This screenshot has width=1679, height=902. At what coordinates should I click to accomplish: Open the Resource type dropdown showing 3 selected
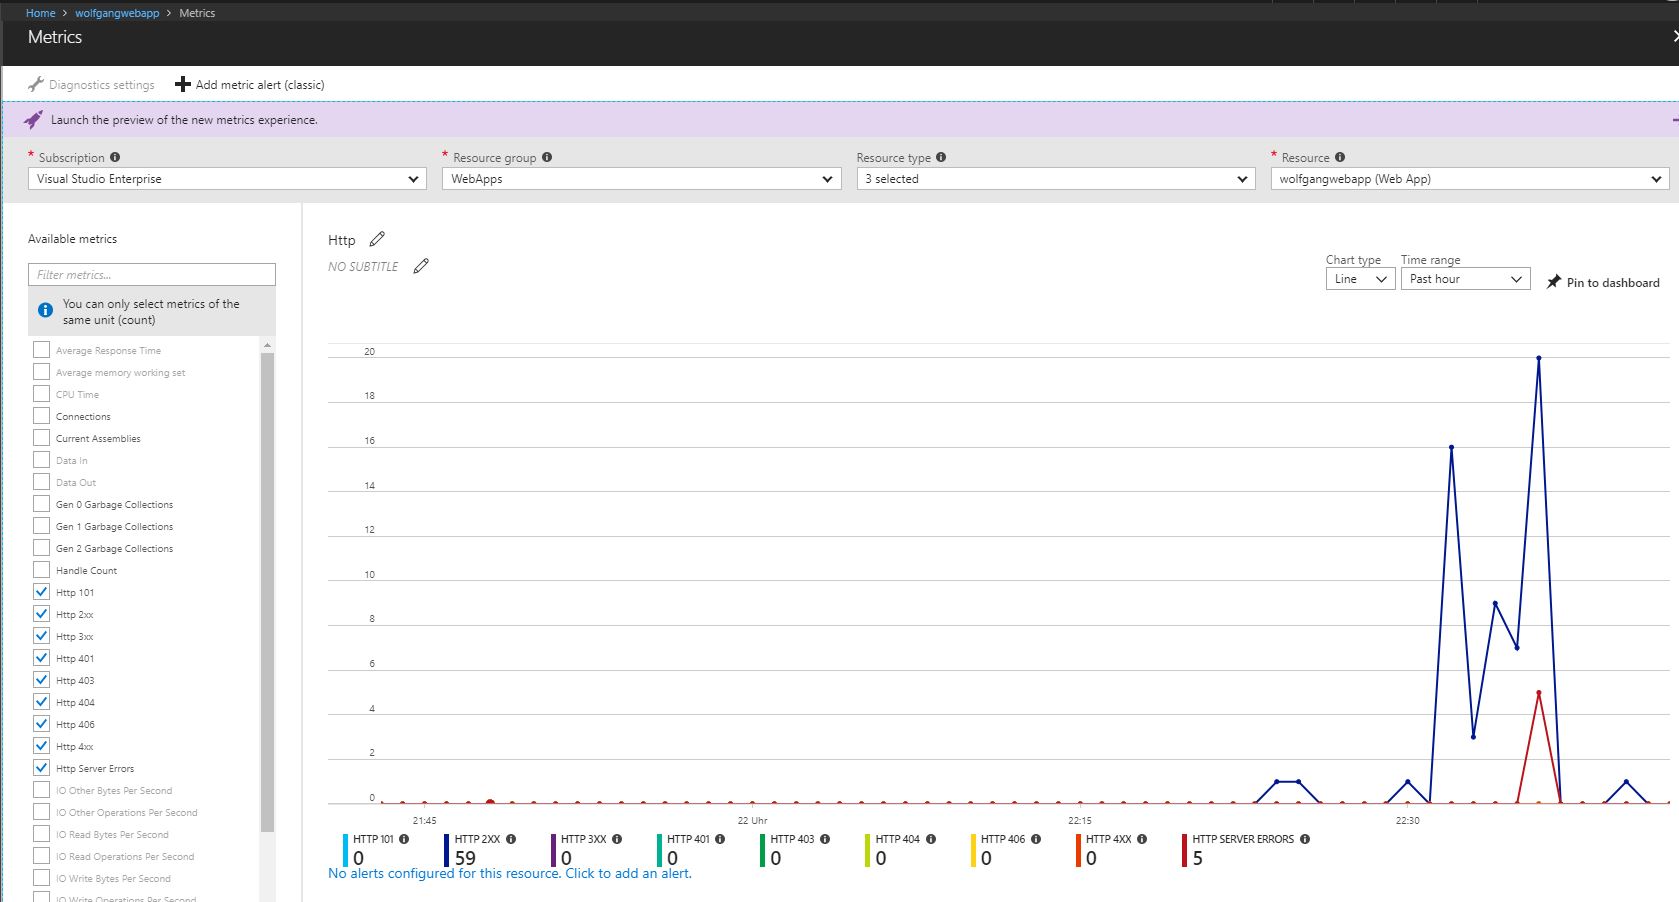[x=1053, y=178]
